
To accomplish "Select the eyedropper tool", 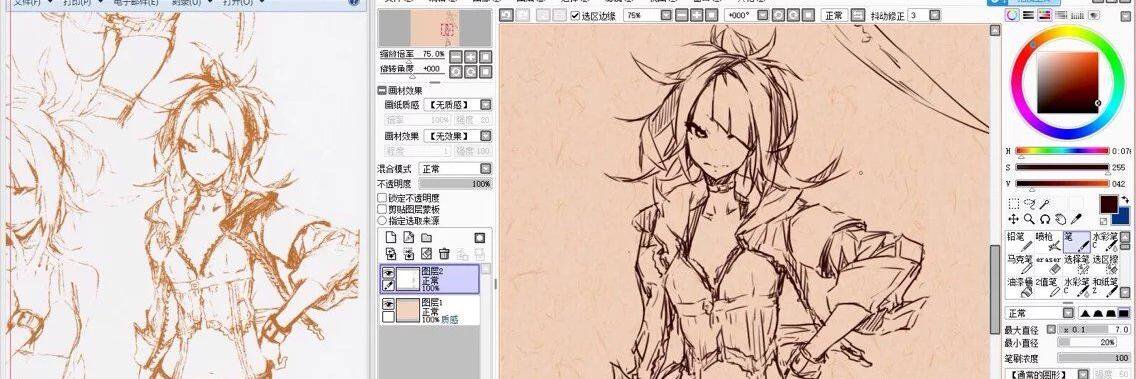I will (1077, 219).
